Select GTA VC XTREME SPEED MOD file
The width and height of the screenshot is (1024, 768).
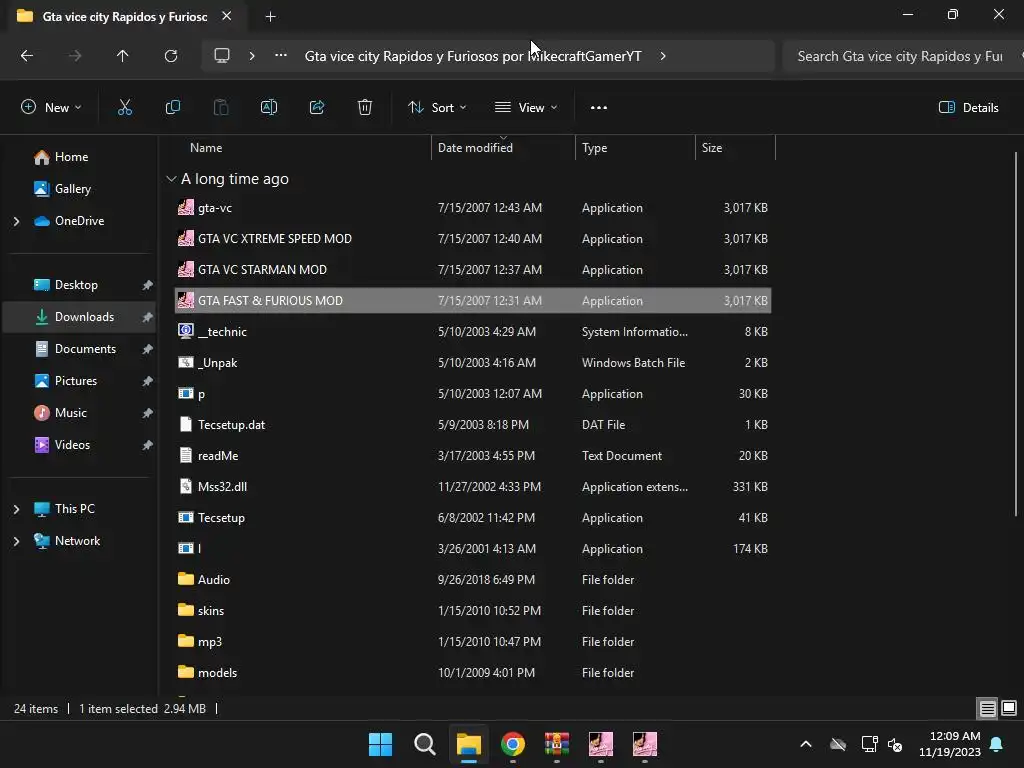click(x=473, y=238)
